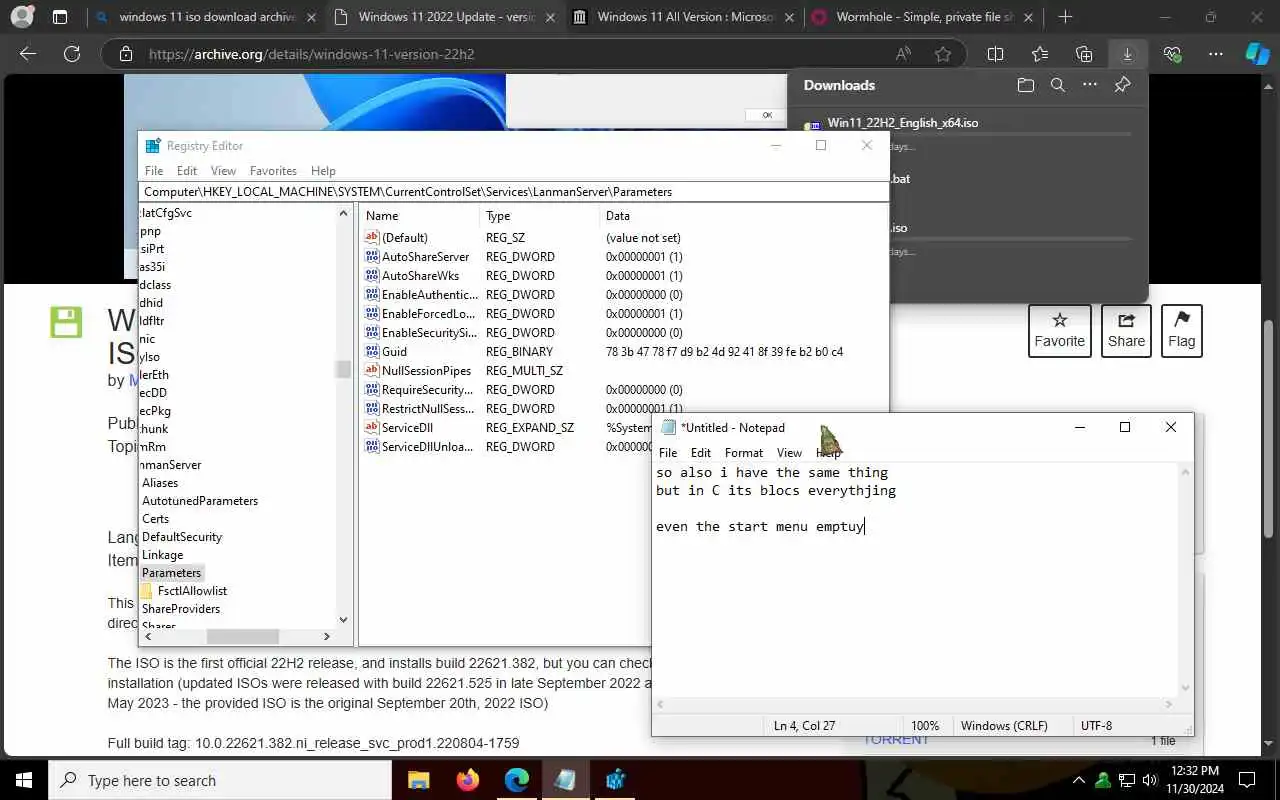Open Notepad File menu
This screenshot has width=1280, height=800.
coord(668,453)
